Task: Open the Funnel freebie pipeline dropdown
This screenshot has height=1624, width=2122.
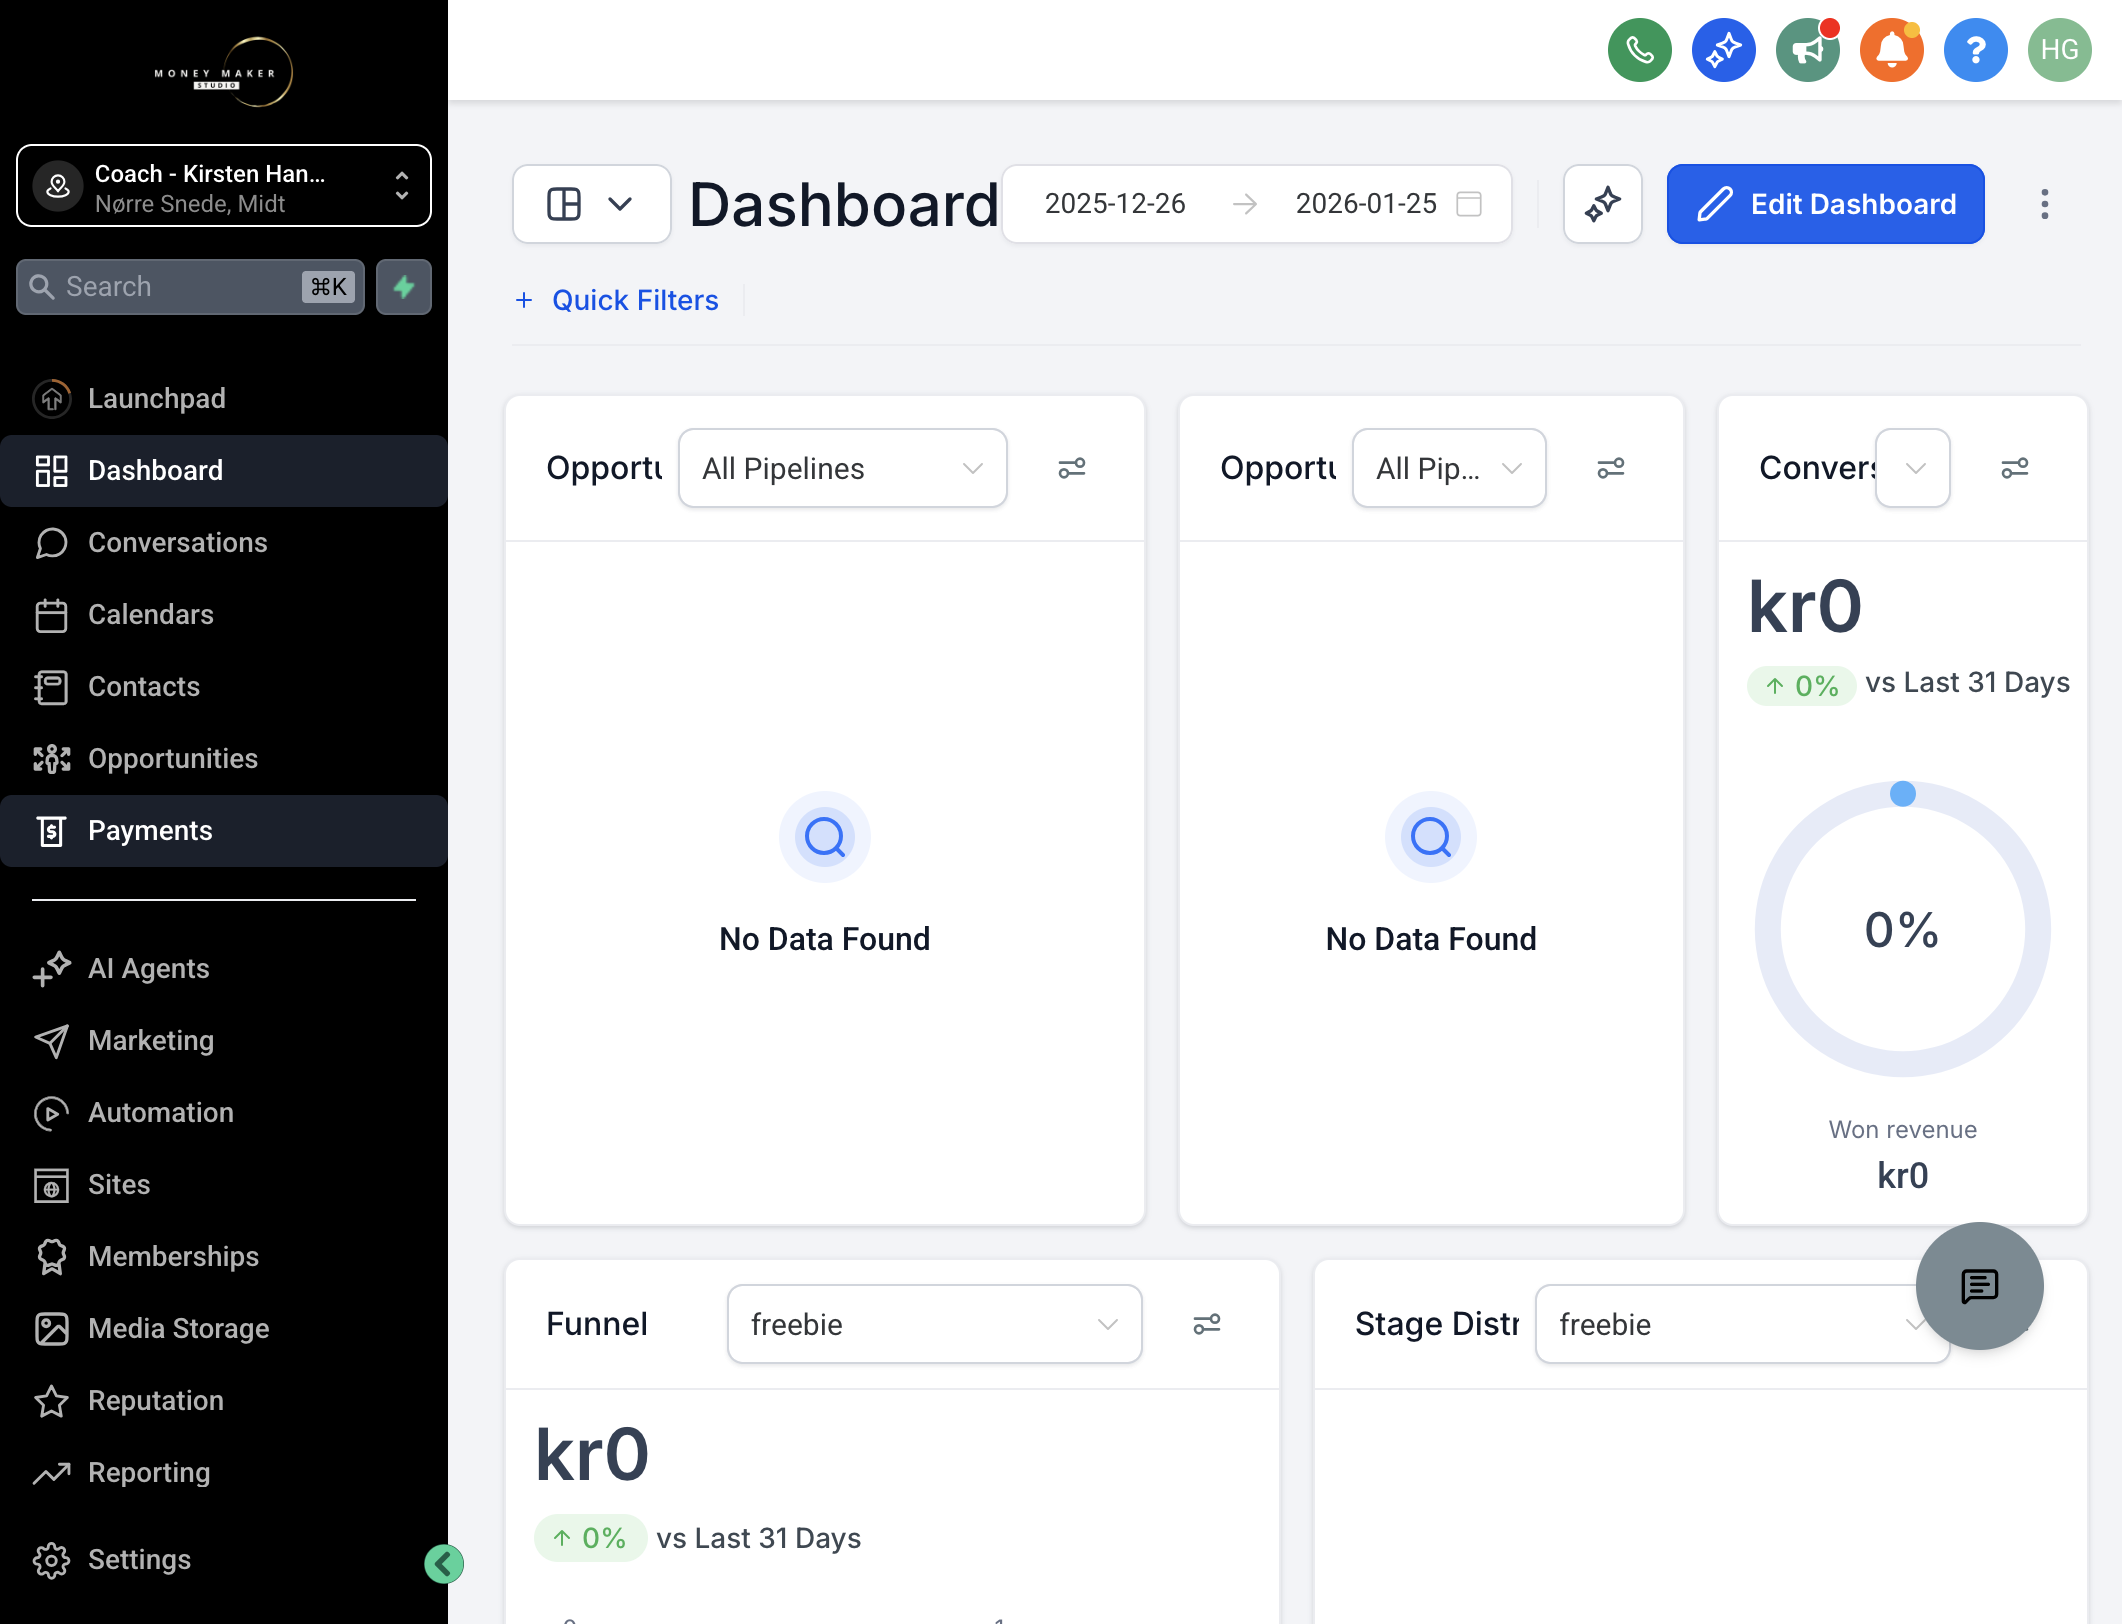Action: (934, 1324)
